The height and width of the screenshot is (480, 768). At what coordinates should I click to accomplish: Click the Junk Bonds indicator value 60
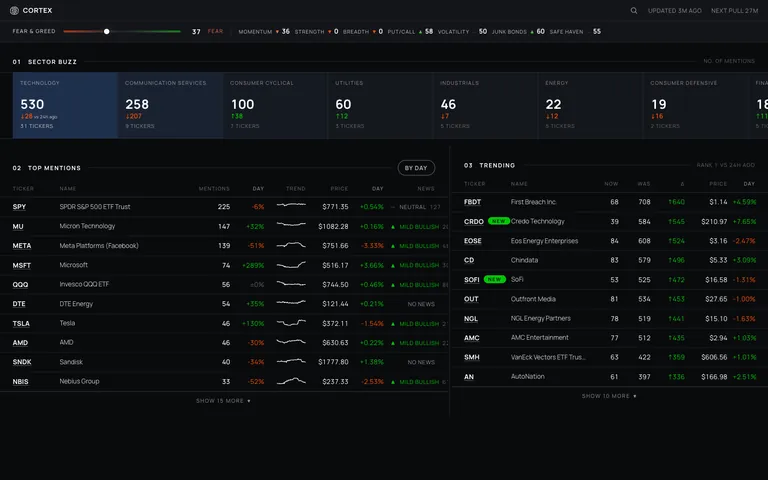tap(540, 31)
